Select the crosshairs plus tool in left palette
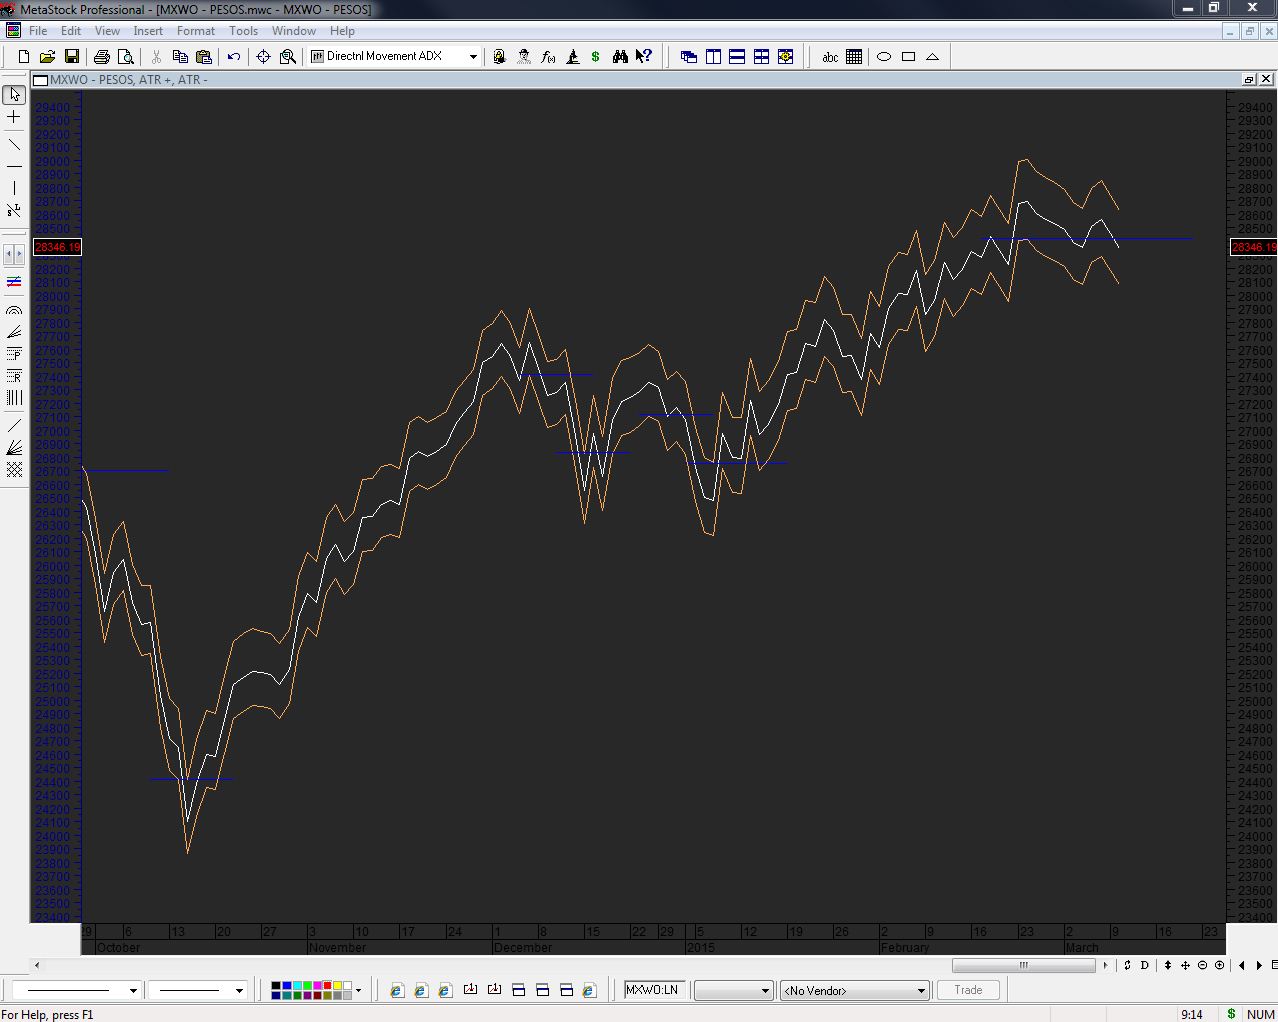 (x=14, y=117)
